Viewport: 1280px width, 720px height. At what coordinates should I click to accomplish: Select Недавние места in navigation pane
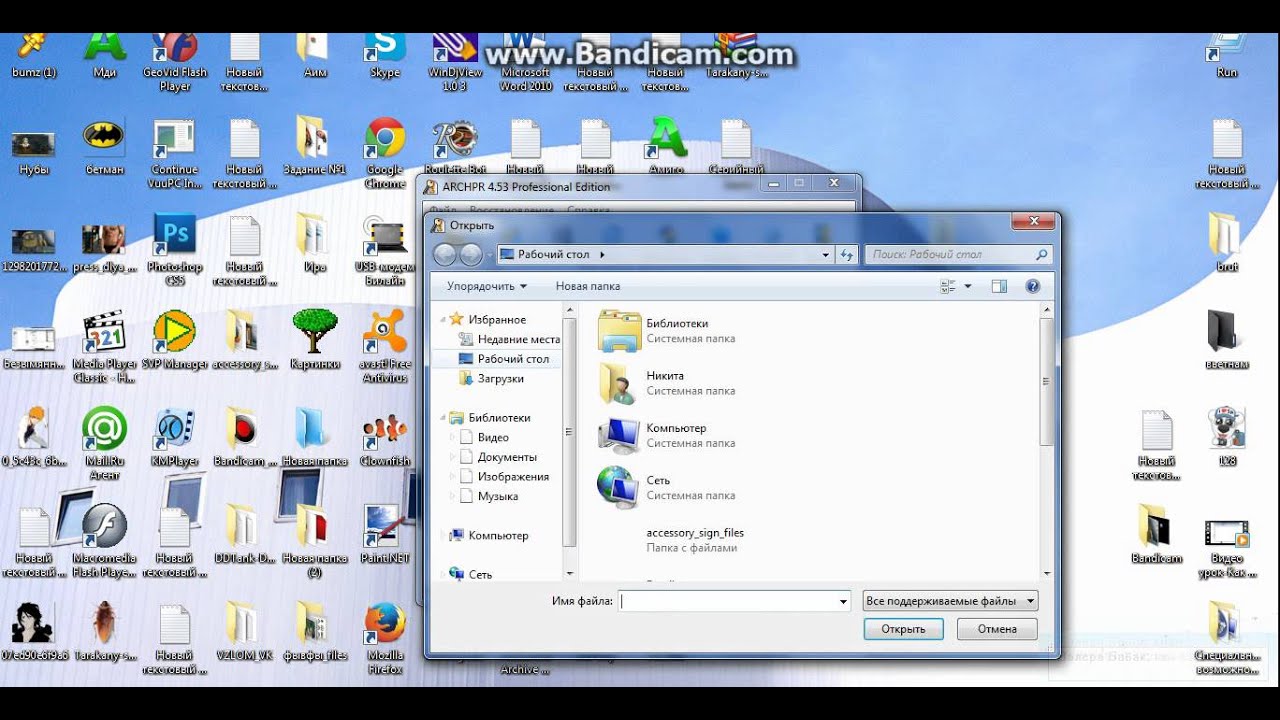point(509,340)
